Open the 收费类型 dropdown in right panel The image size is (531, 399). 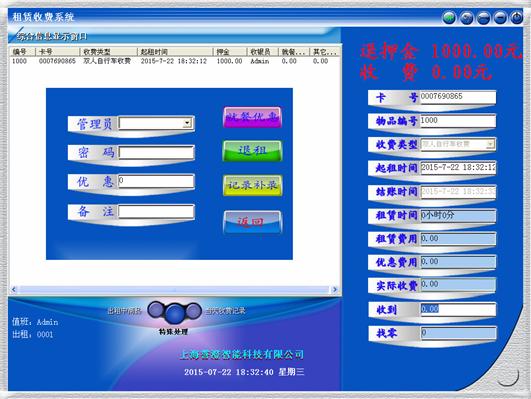[490, 144]
